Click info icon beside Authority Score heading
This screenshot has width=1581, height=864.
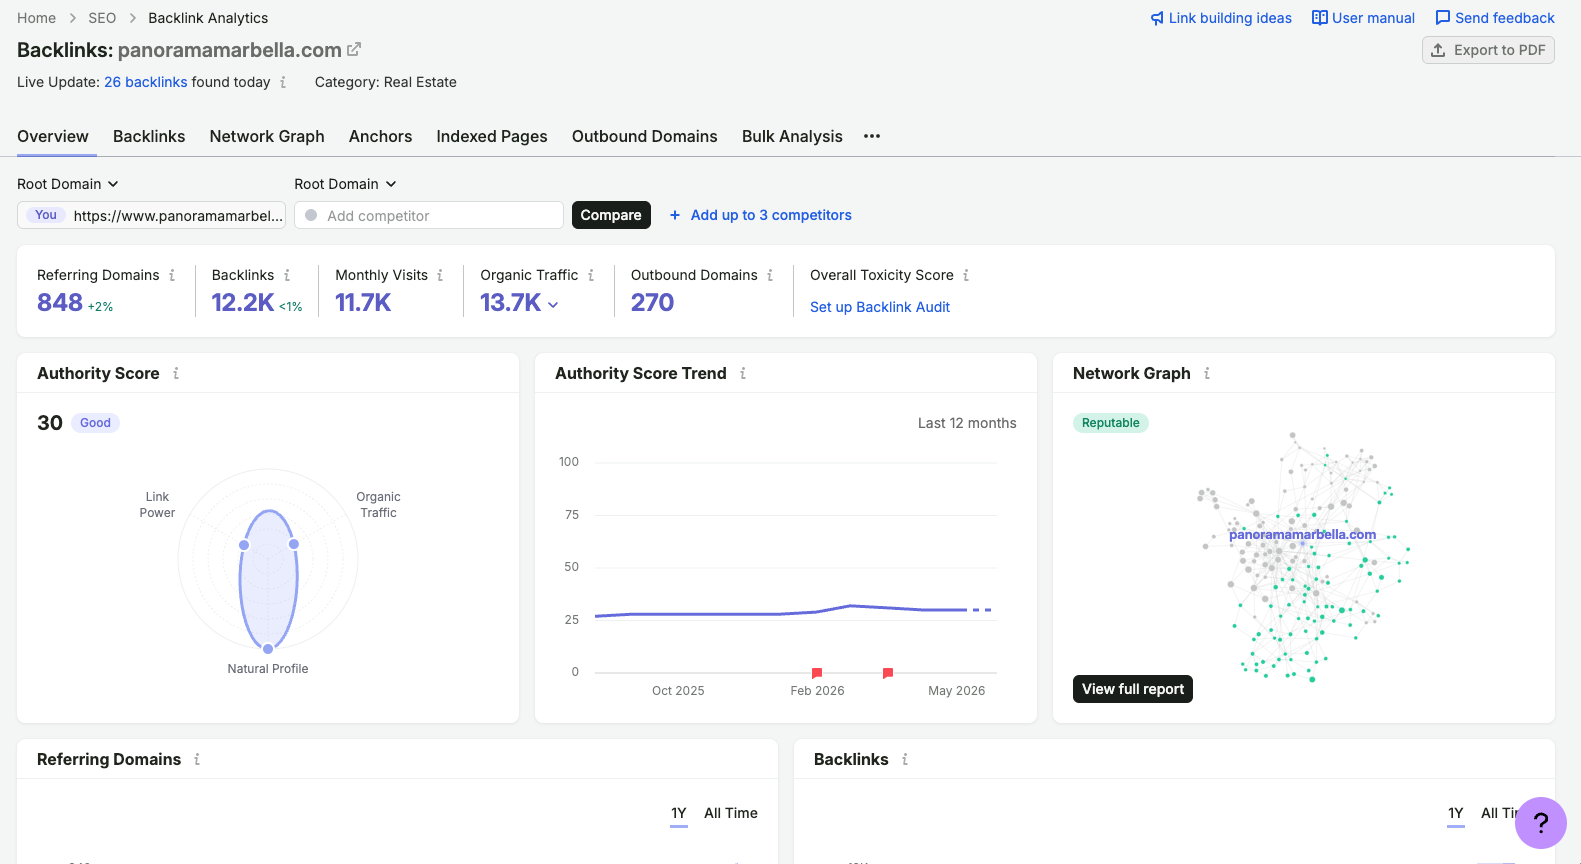pos(176,373)
